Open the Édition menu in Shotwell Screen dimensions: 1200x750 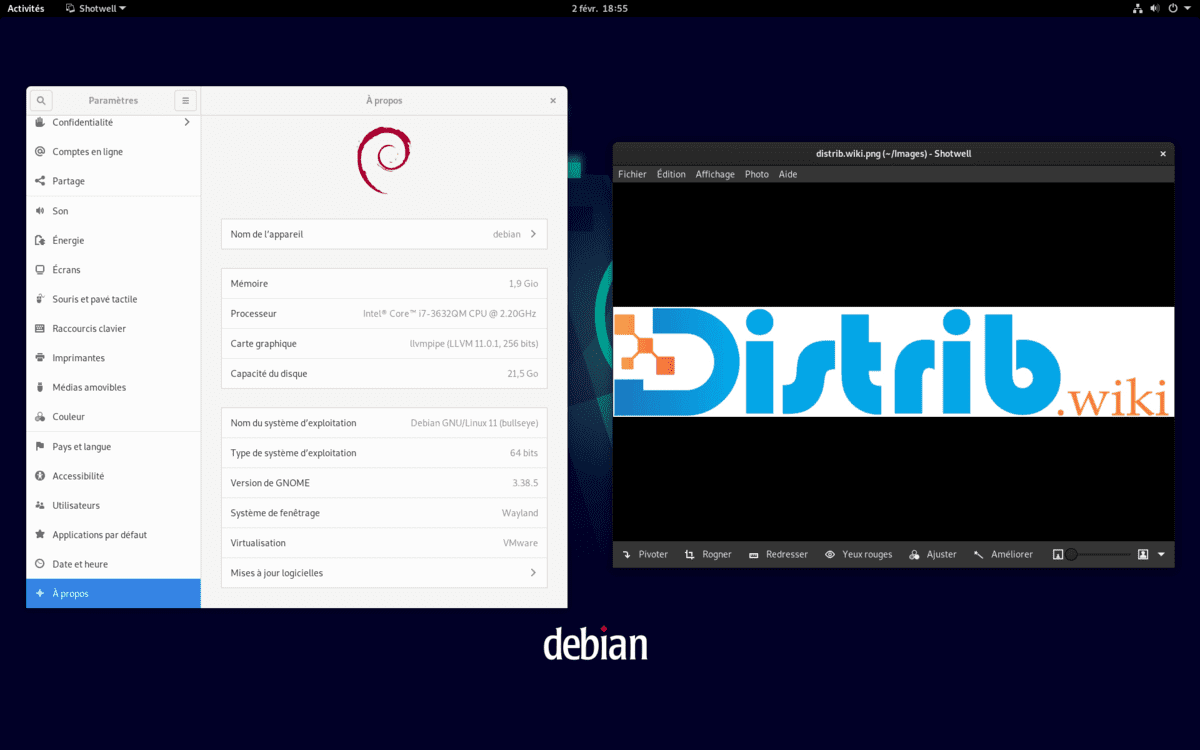[x=671, y=174]
